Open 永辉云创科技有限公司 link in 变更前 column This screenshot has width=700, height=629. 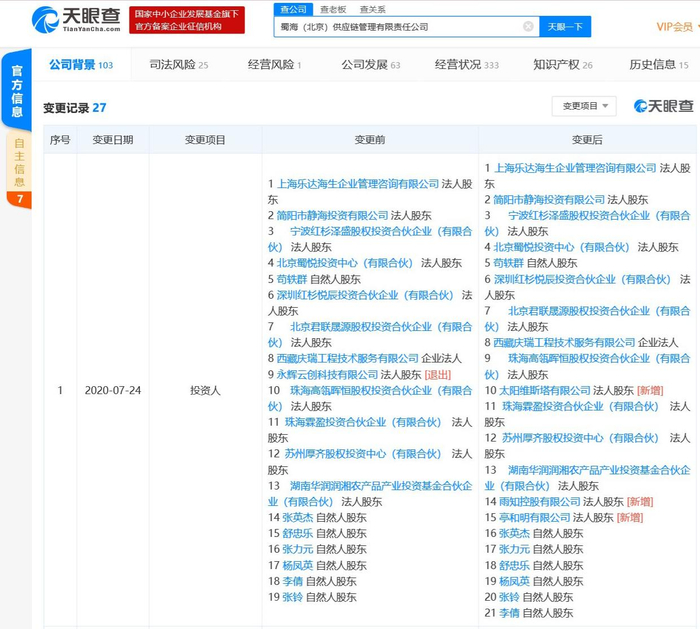(328, 375)
